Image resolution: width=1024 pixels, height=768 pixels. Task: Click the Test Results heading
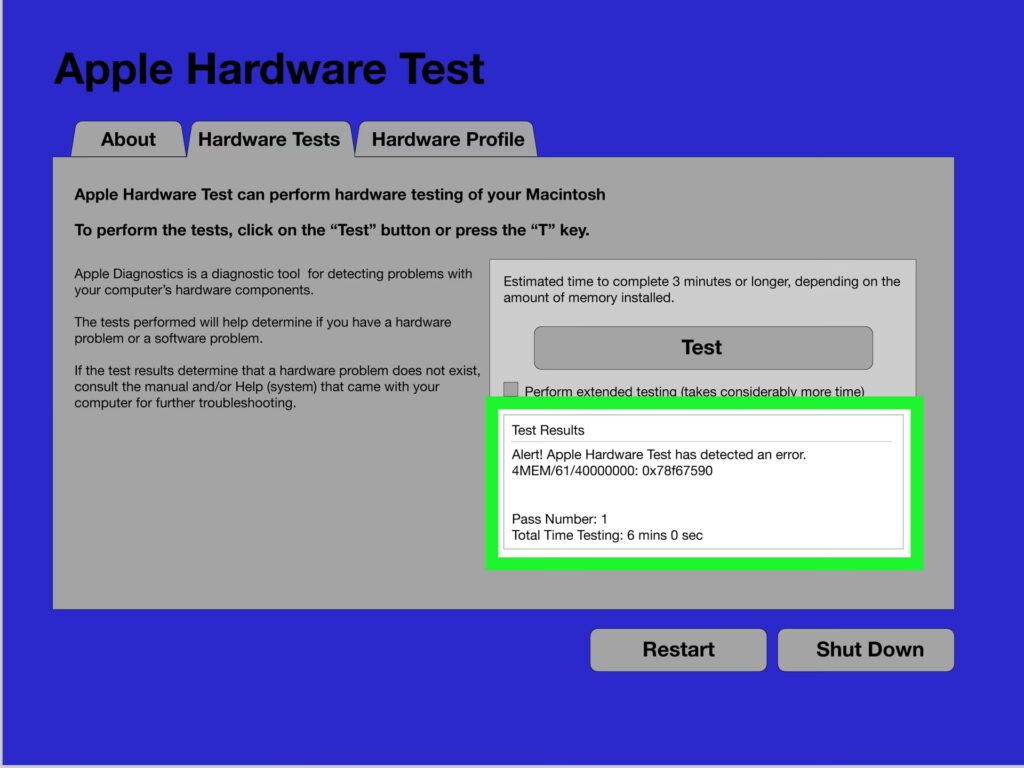[548, 430]
